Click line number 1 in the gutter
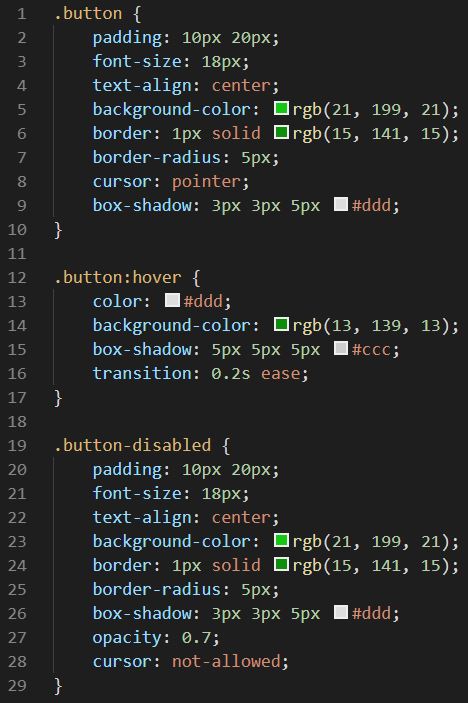Viewport: 468px width, 703px height. coord(22,14)
